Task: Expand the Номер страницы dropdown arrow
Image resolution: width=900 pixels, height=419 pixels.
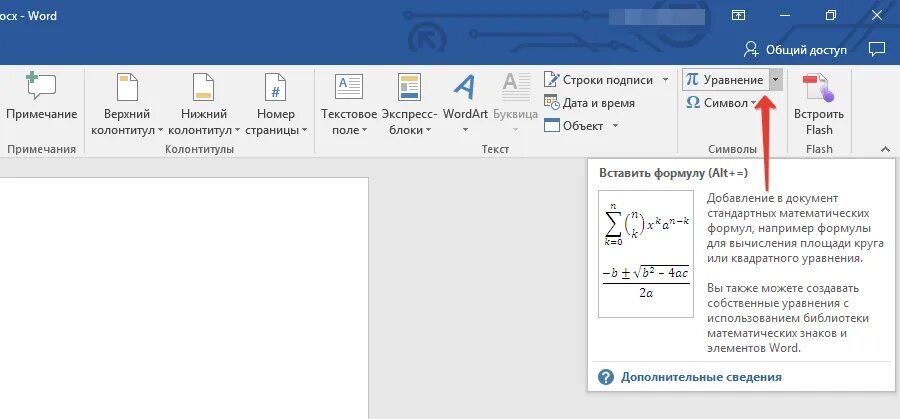Action: (x=304, y=130)
